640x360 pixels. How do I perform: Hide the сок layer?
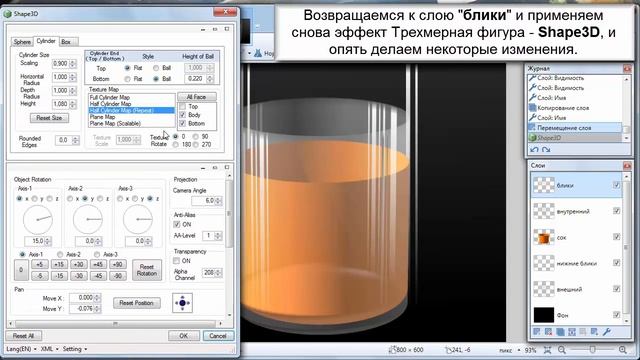(616, 237)
